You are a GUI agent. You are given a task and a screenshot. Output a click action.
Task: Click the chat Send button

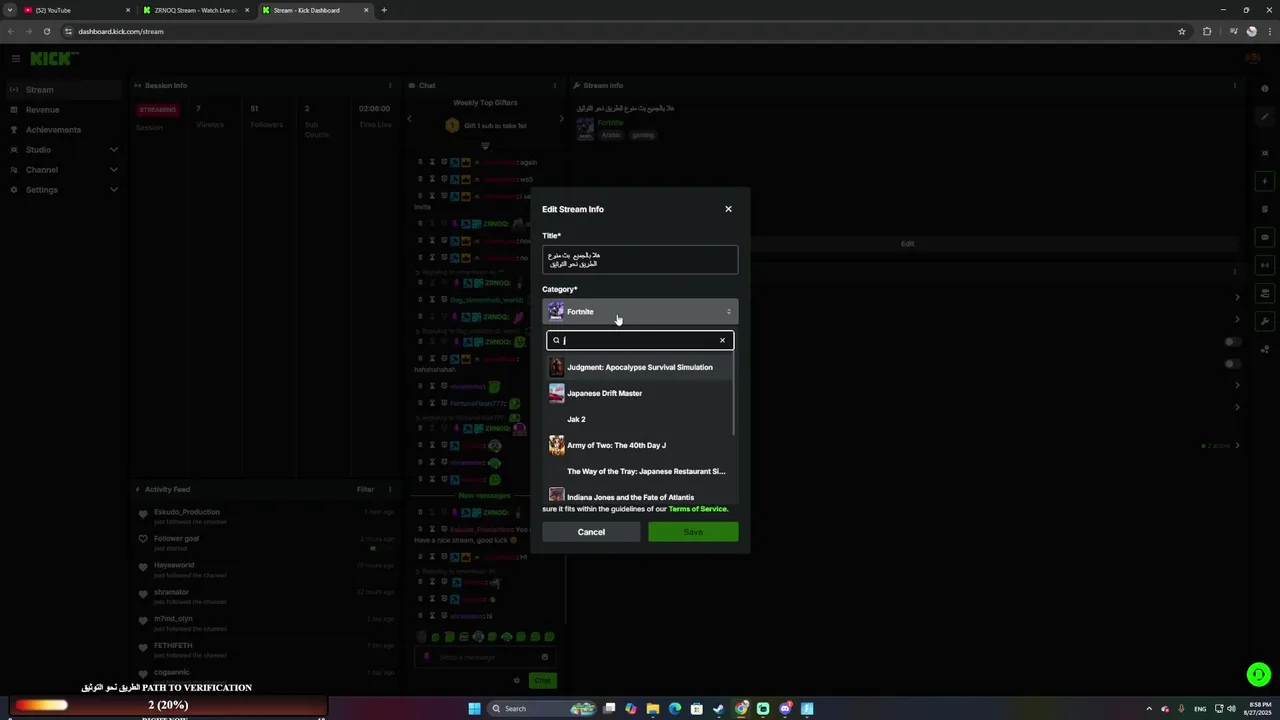pyautogui.click(x=542, y=680)
